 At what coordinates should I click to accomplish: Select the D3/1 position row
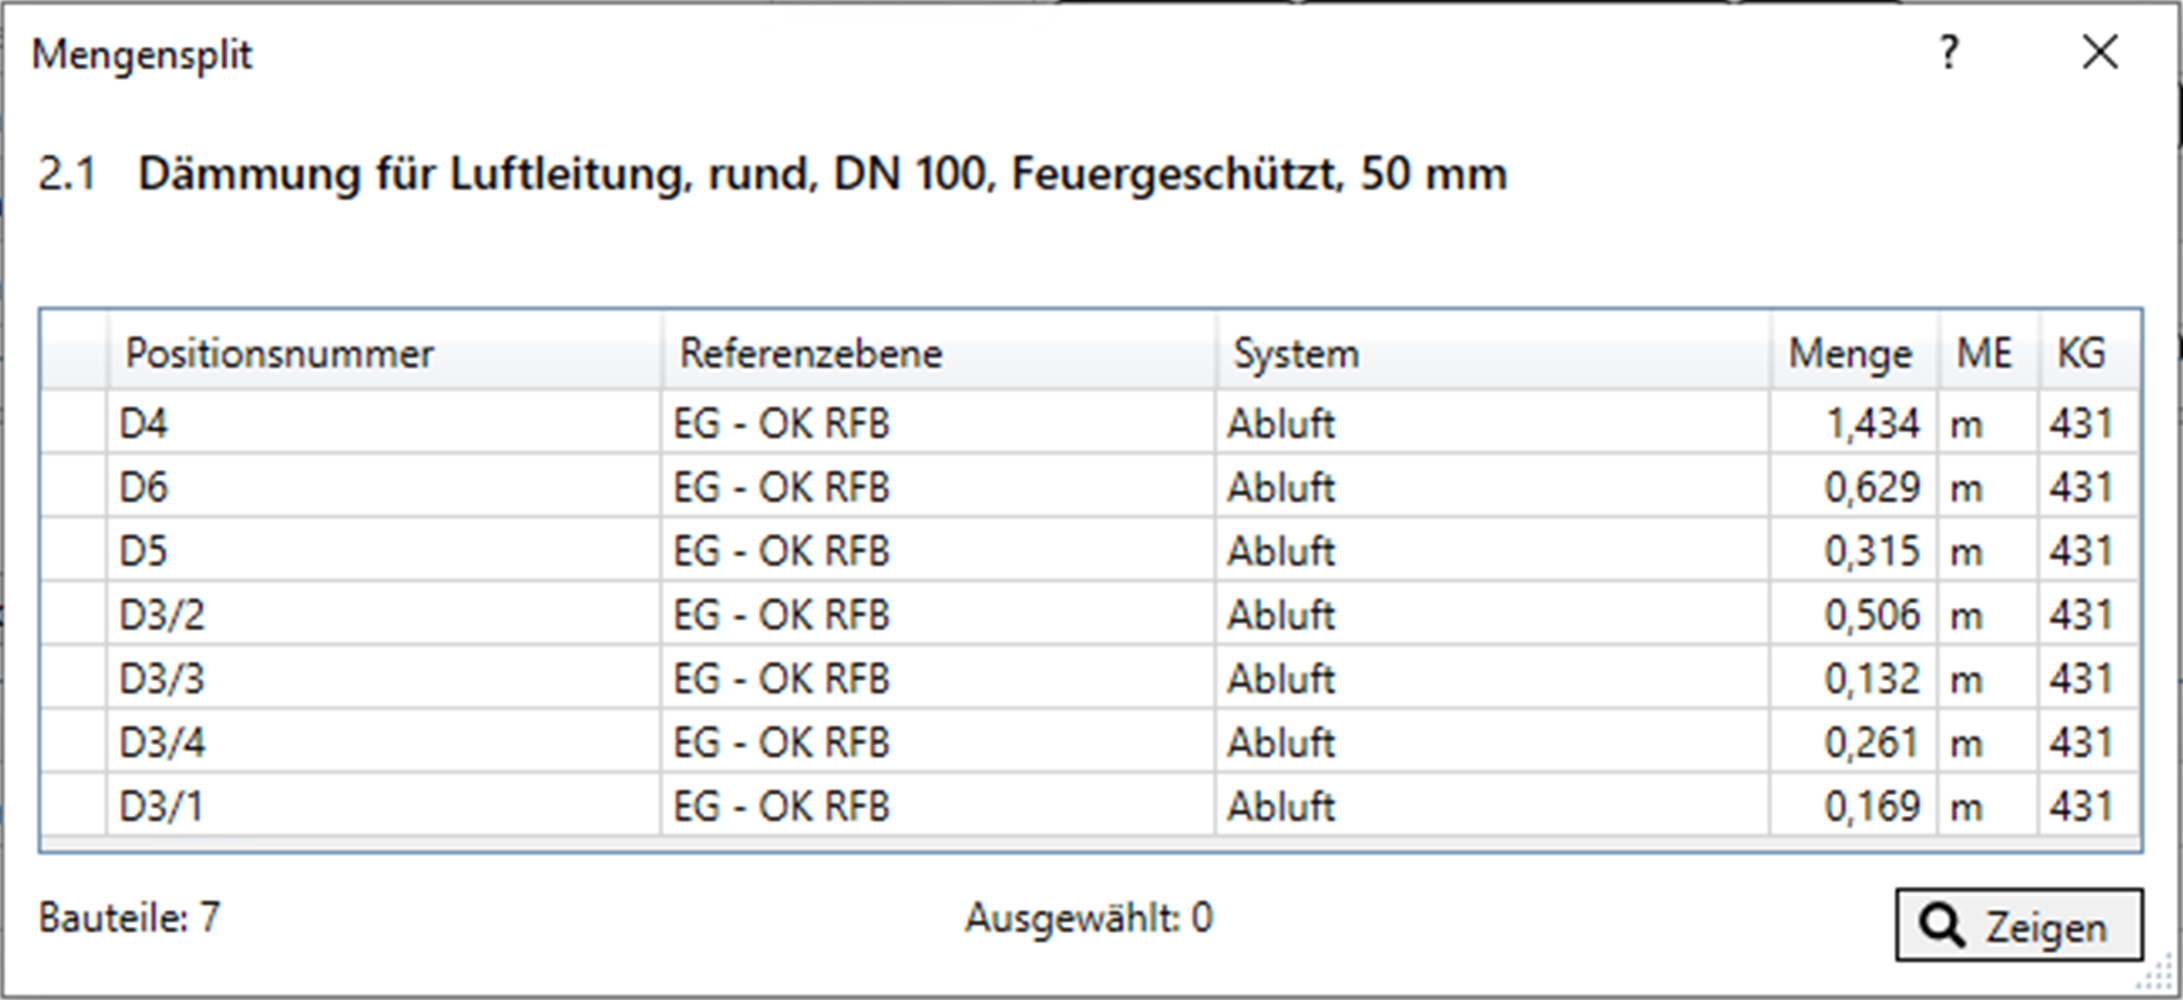(x=162, y=807)
